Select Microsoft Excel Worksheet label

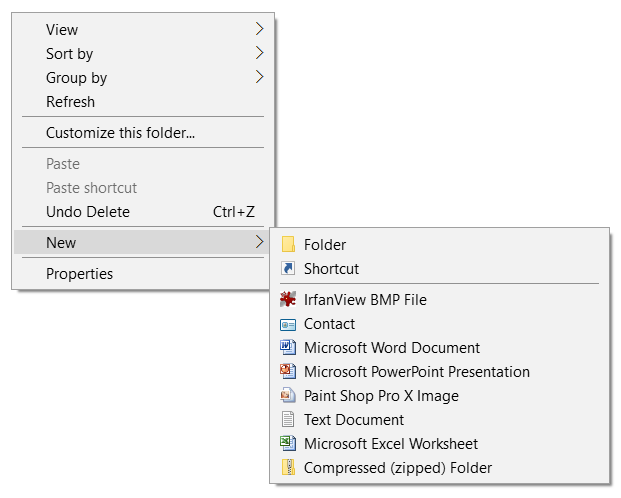point(391,444)
